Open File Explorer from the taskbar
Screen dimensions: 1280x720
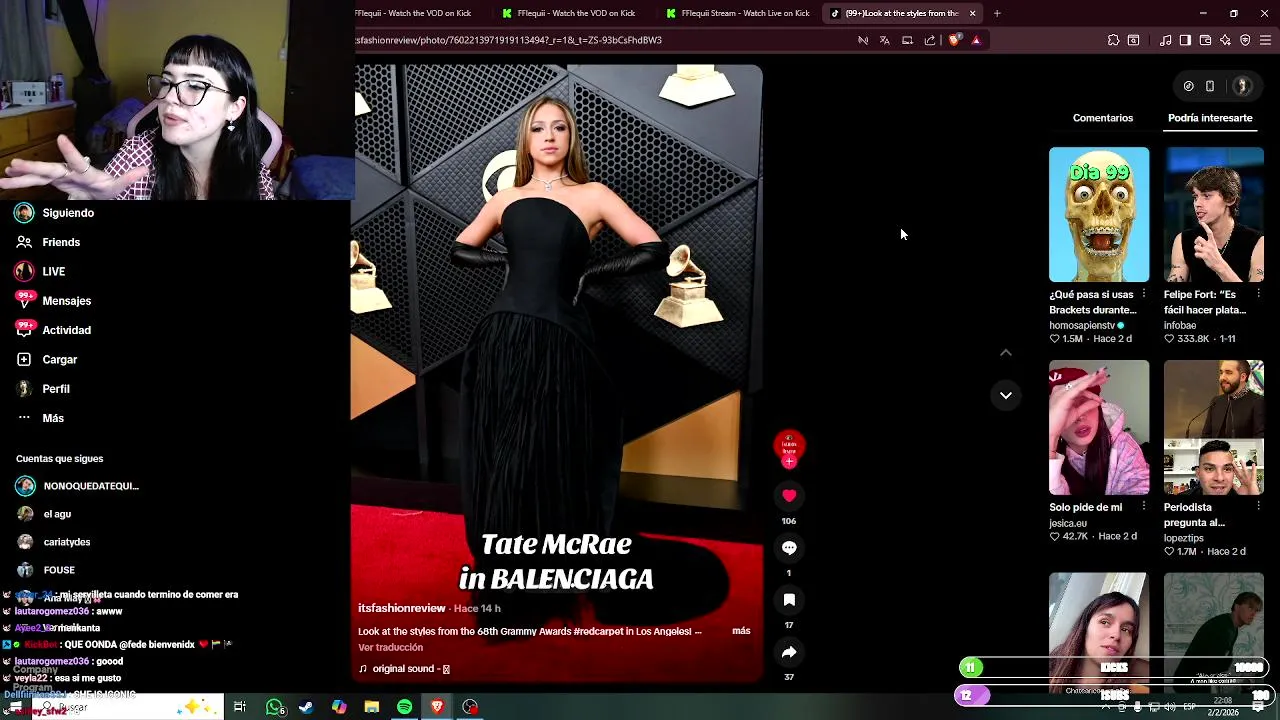click(372, 707)
